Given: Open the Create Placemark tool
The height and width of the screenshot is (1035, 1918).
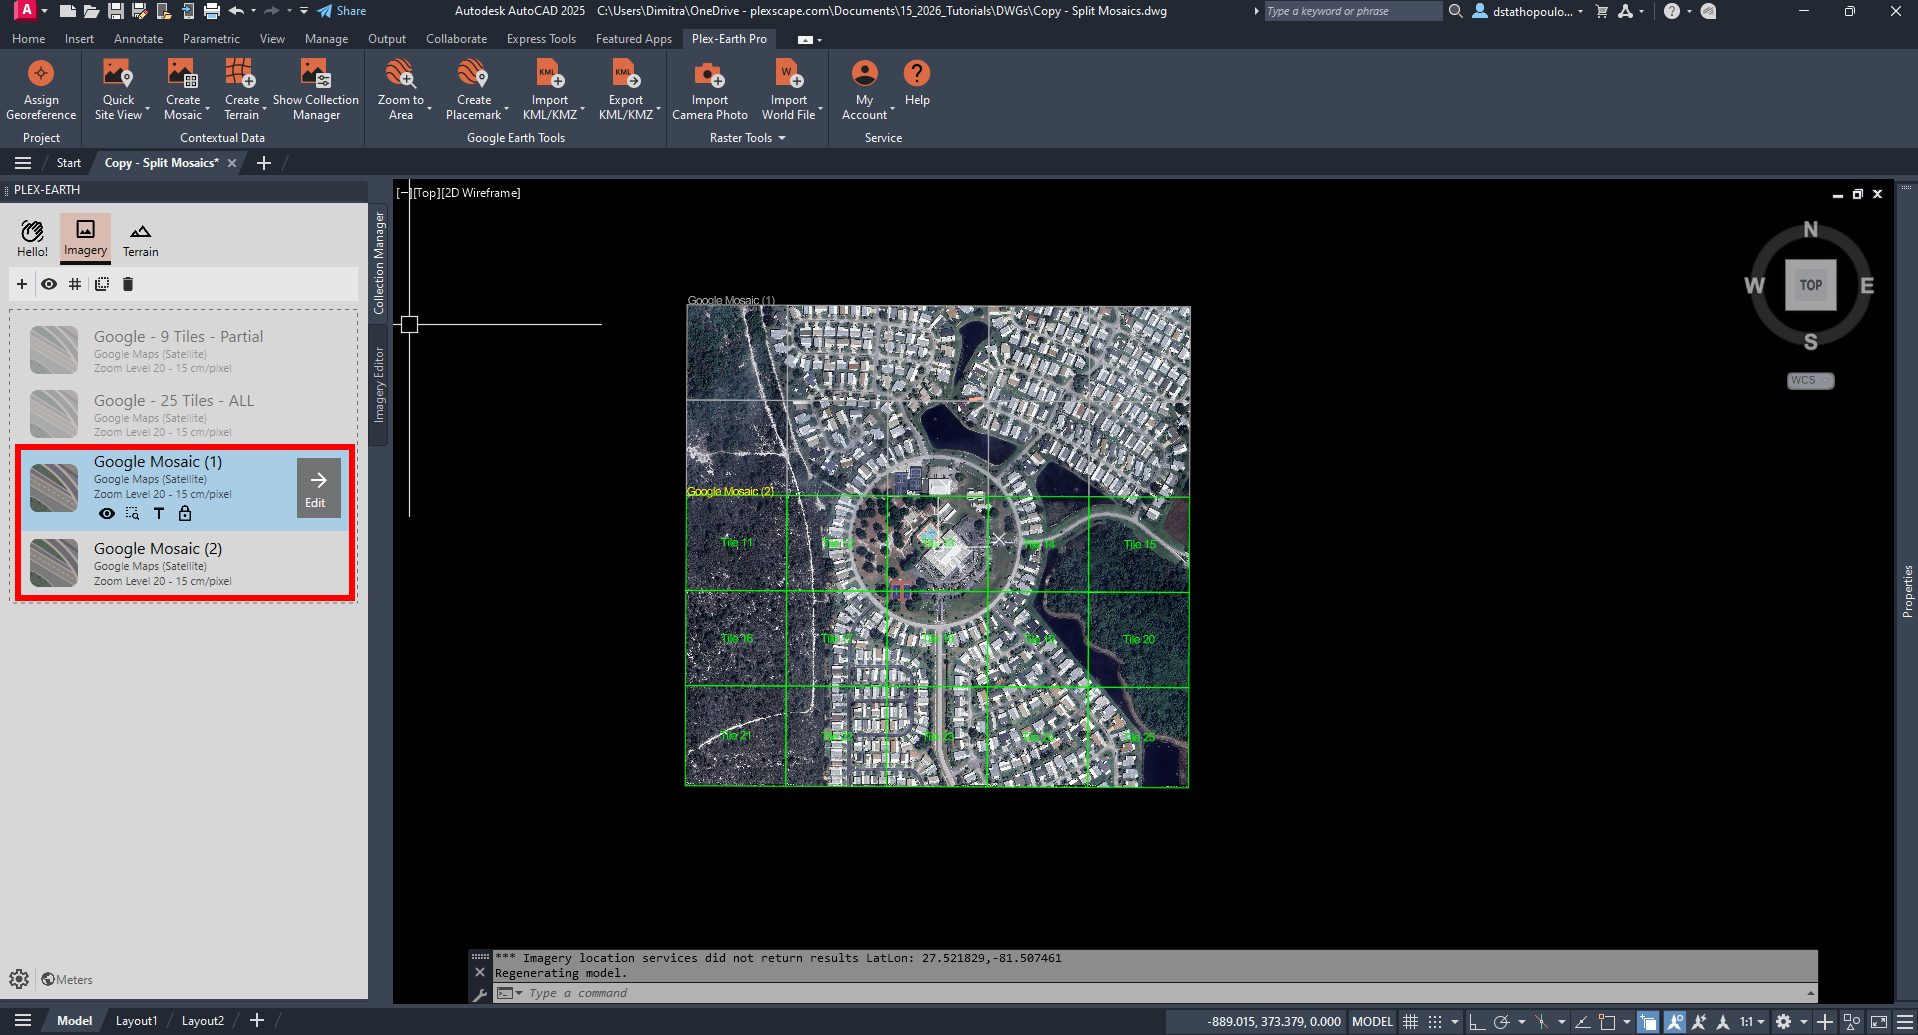Looking at the screenshot, I should click(474, 88).
